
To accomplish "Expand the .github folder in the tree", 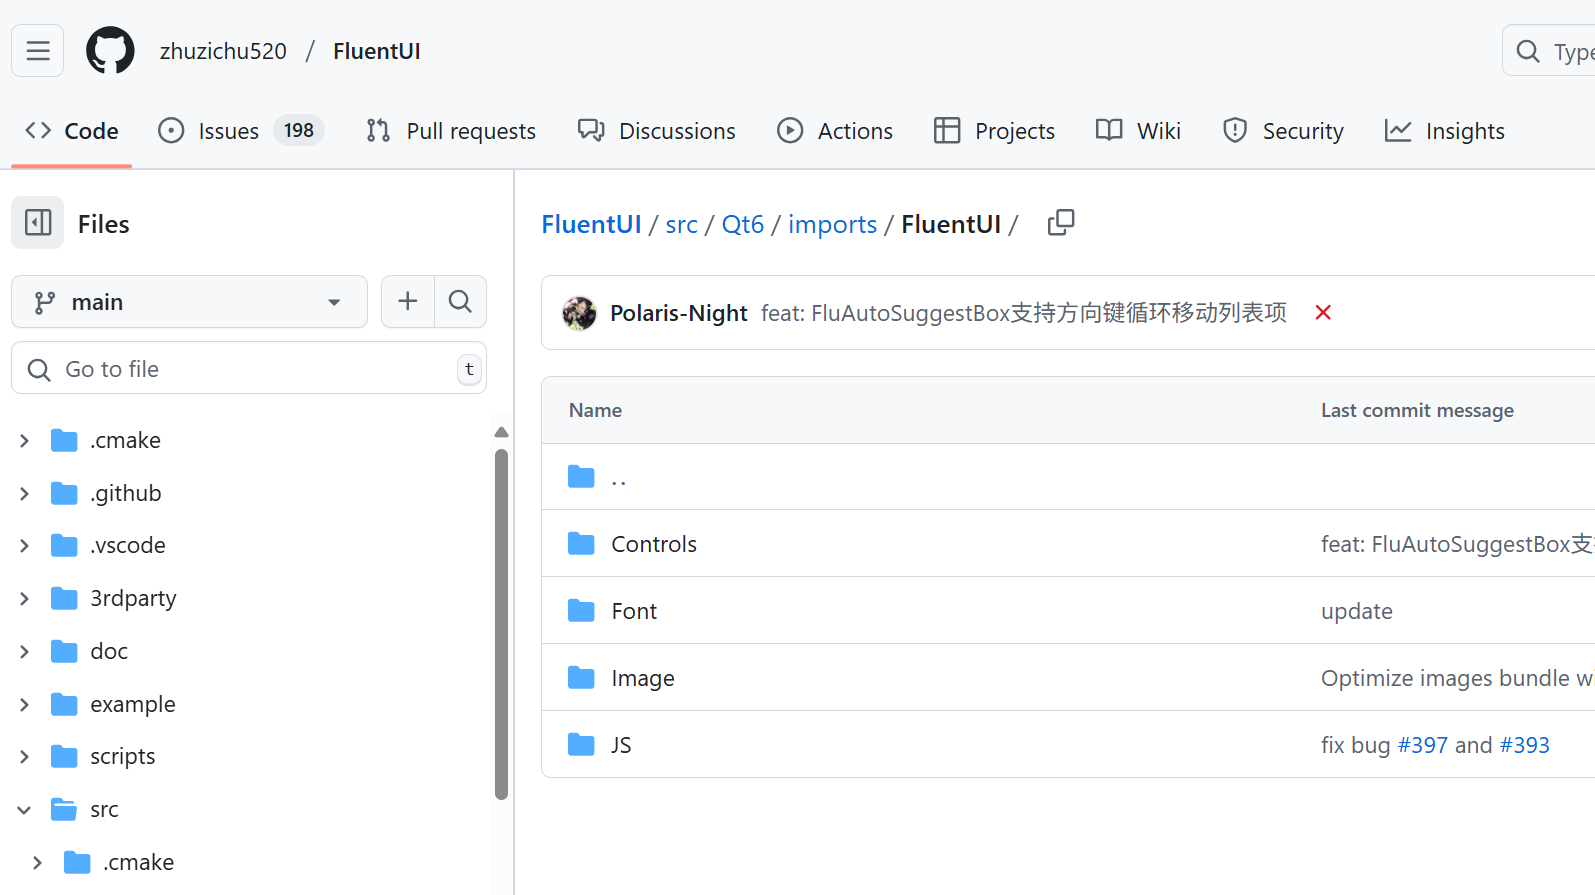I will click(x=25, y=494).
